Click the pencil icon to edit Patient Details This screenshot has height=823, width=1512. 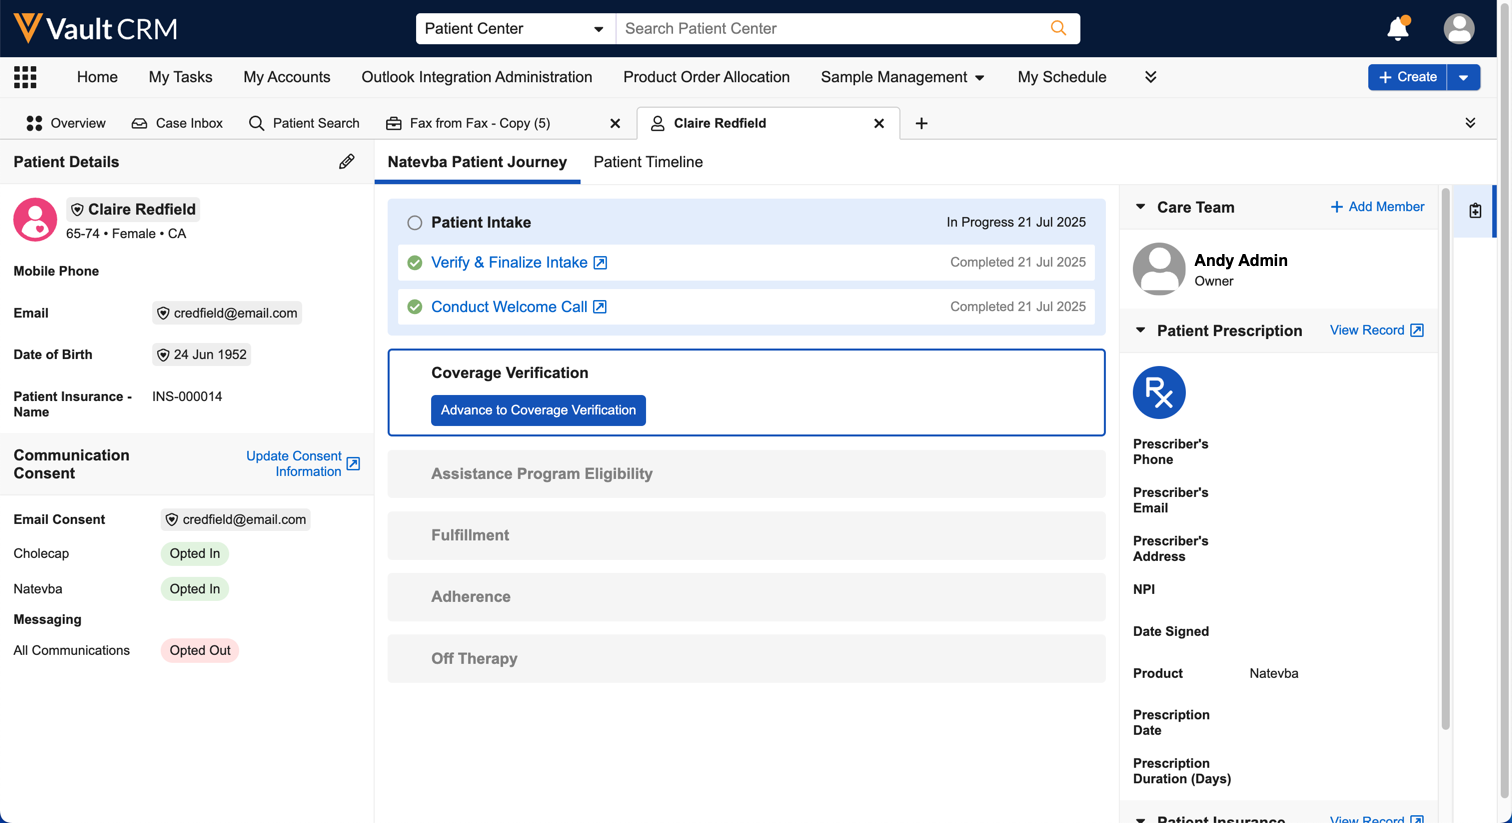(346, 162)
